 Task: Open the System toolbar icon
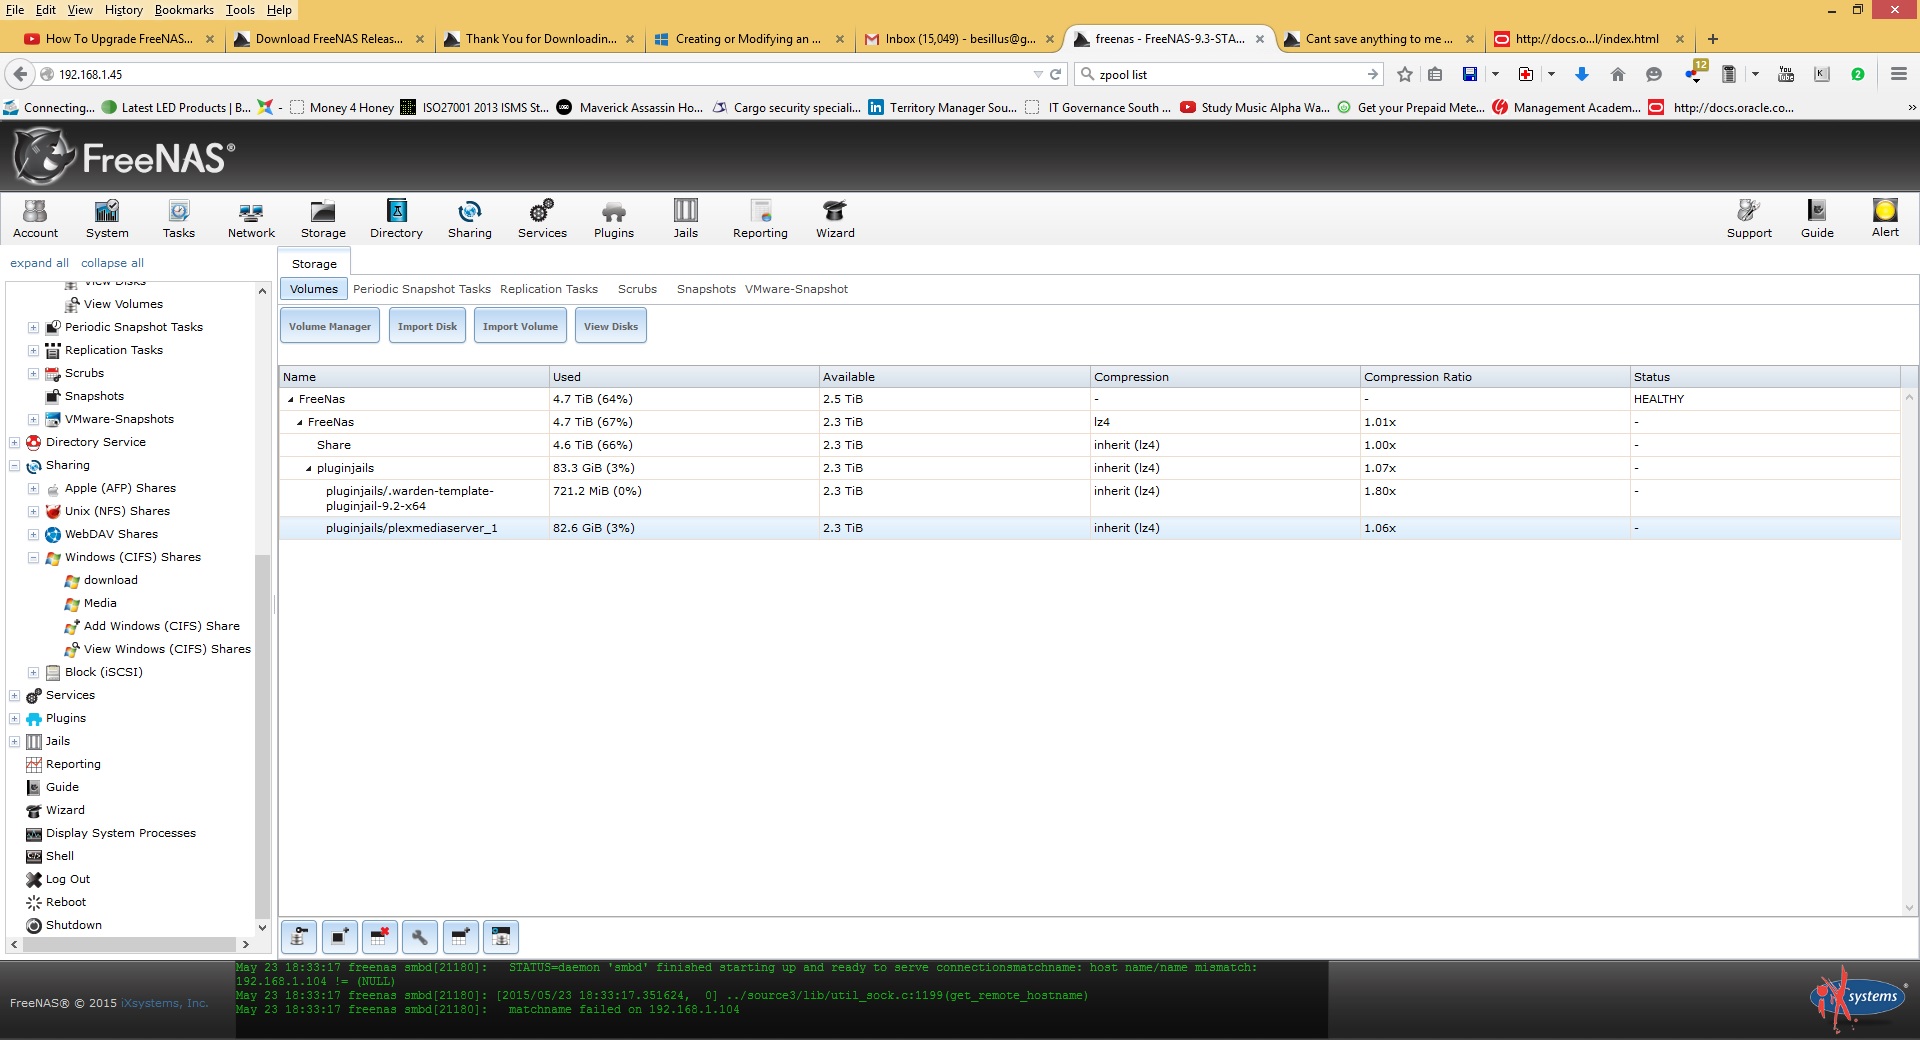pos(107,218)
